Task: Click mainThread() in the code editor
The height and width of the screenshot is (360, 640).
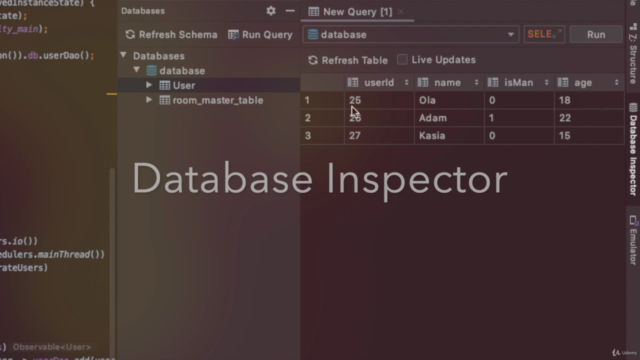Action: [71, 254]
